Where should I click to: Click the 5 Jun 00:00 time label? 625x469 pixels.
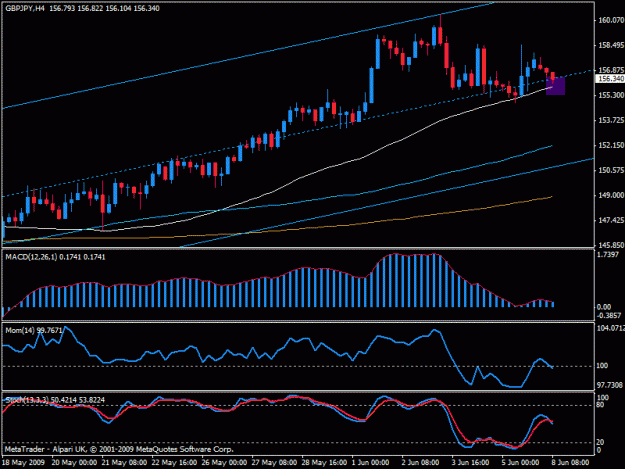[521, 463]
